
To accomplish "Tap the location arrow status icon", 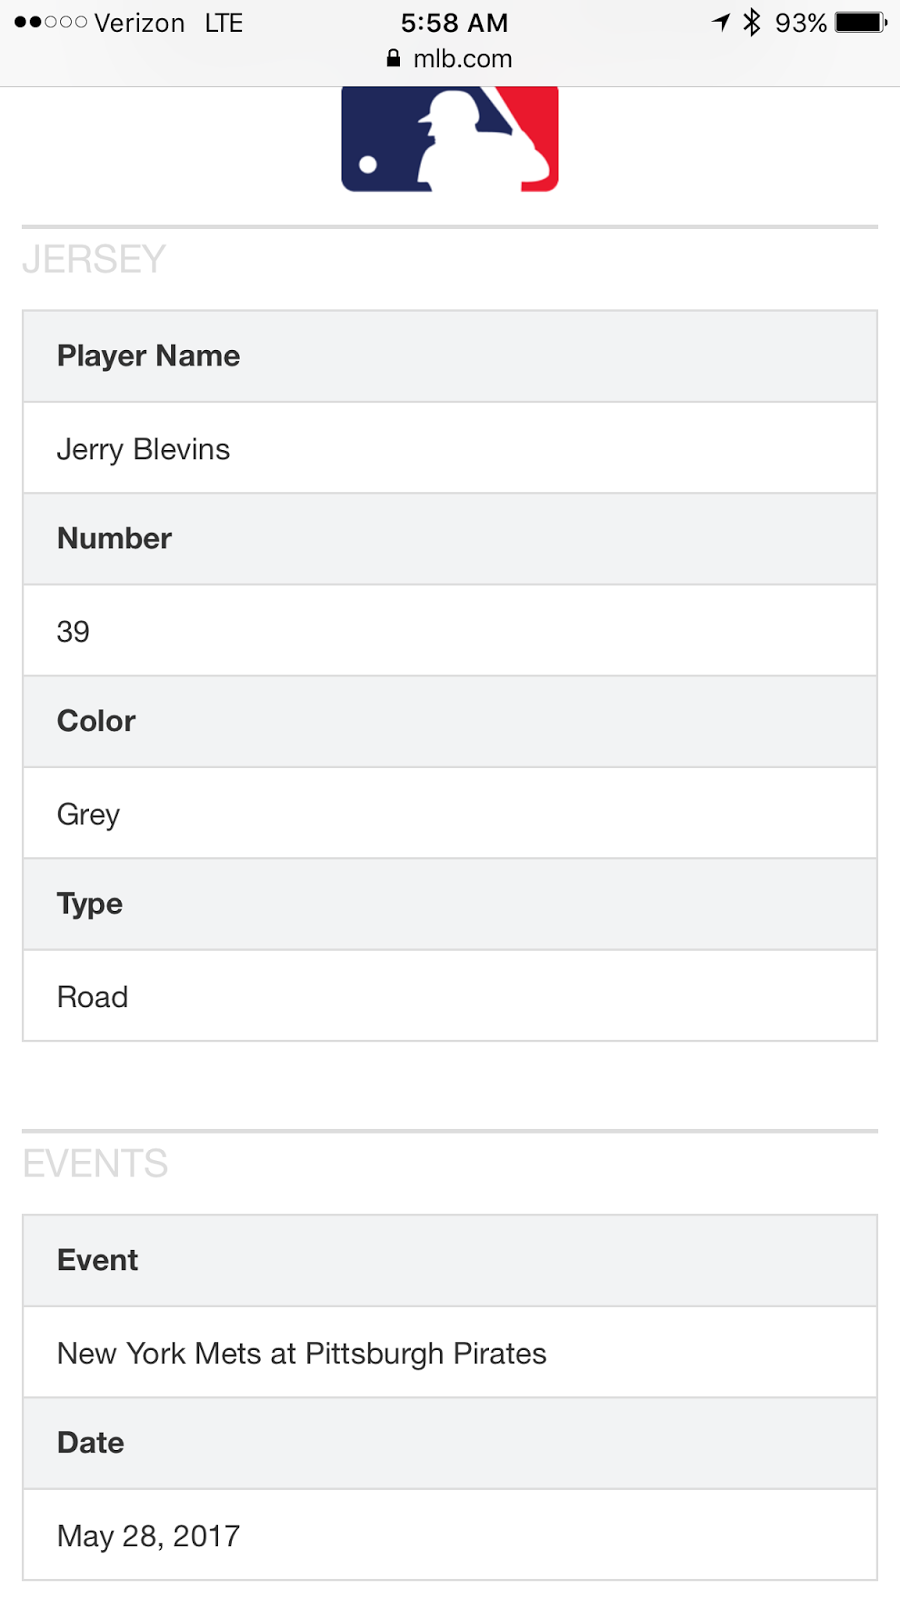I will click(x=721, y=22).
